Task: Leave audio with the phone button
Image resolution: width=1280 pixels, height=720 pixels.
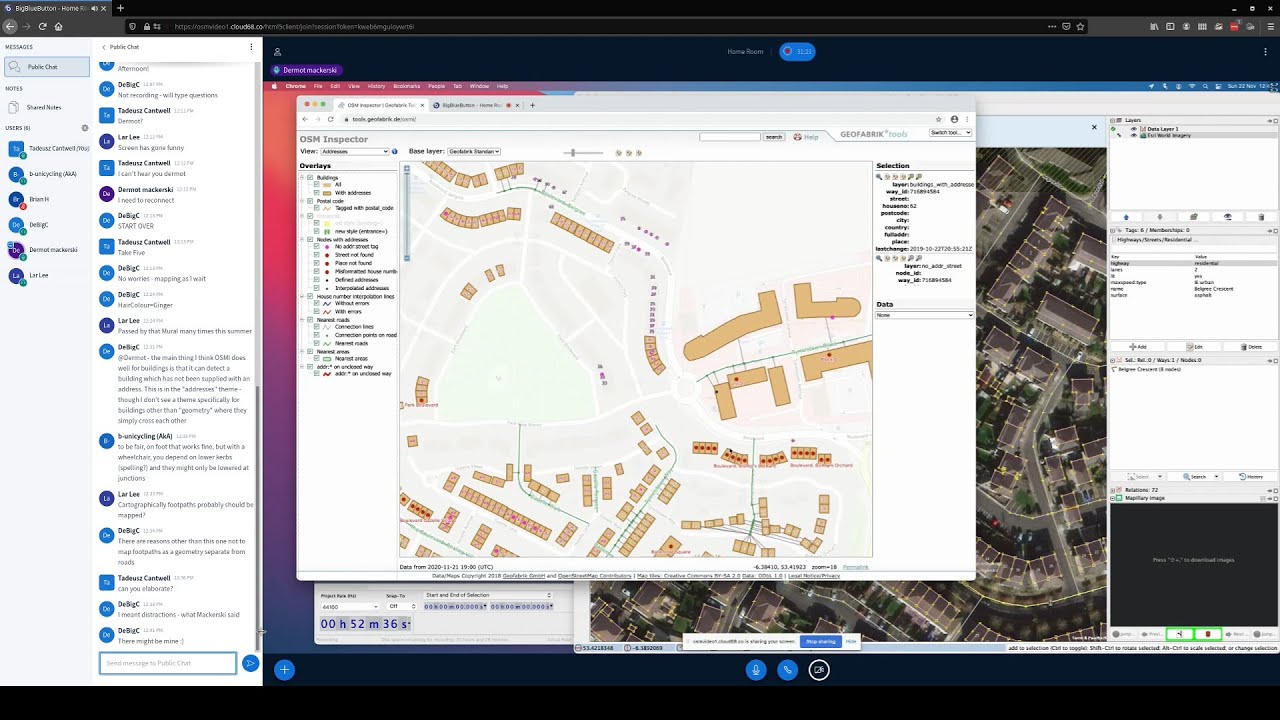Action: tap(787, 670)
